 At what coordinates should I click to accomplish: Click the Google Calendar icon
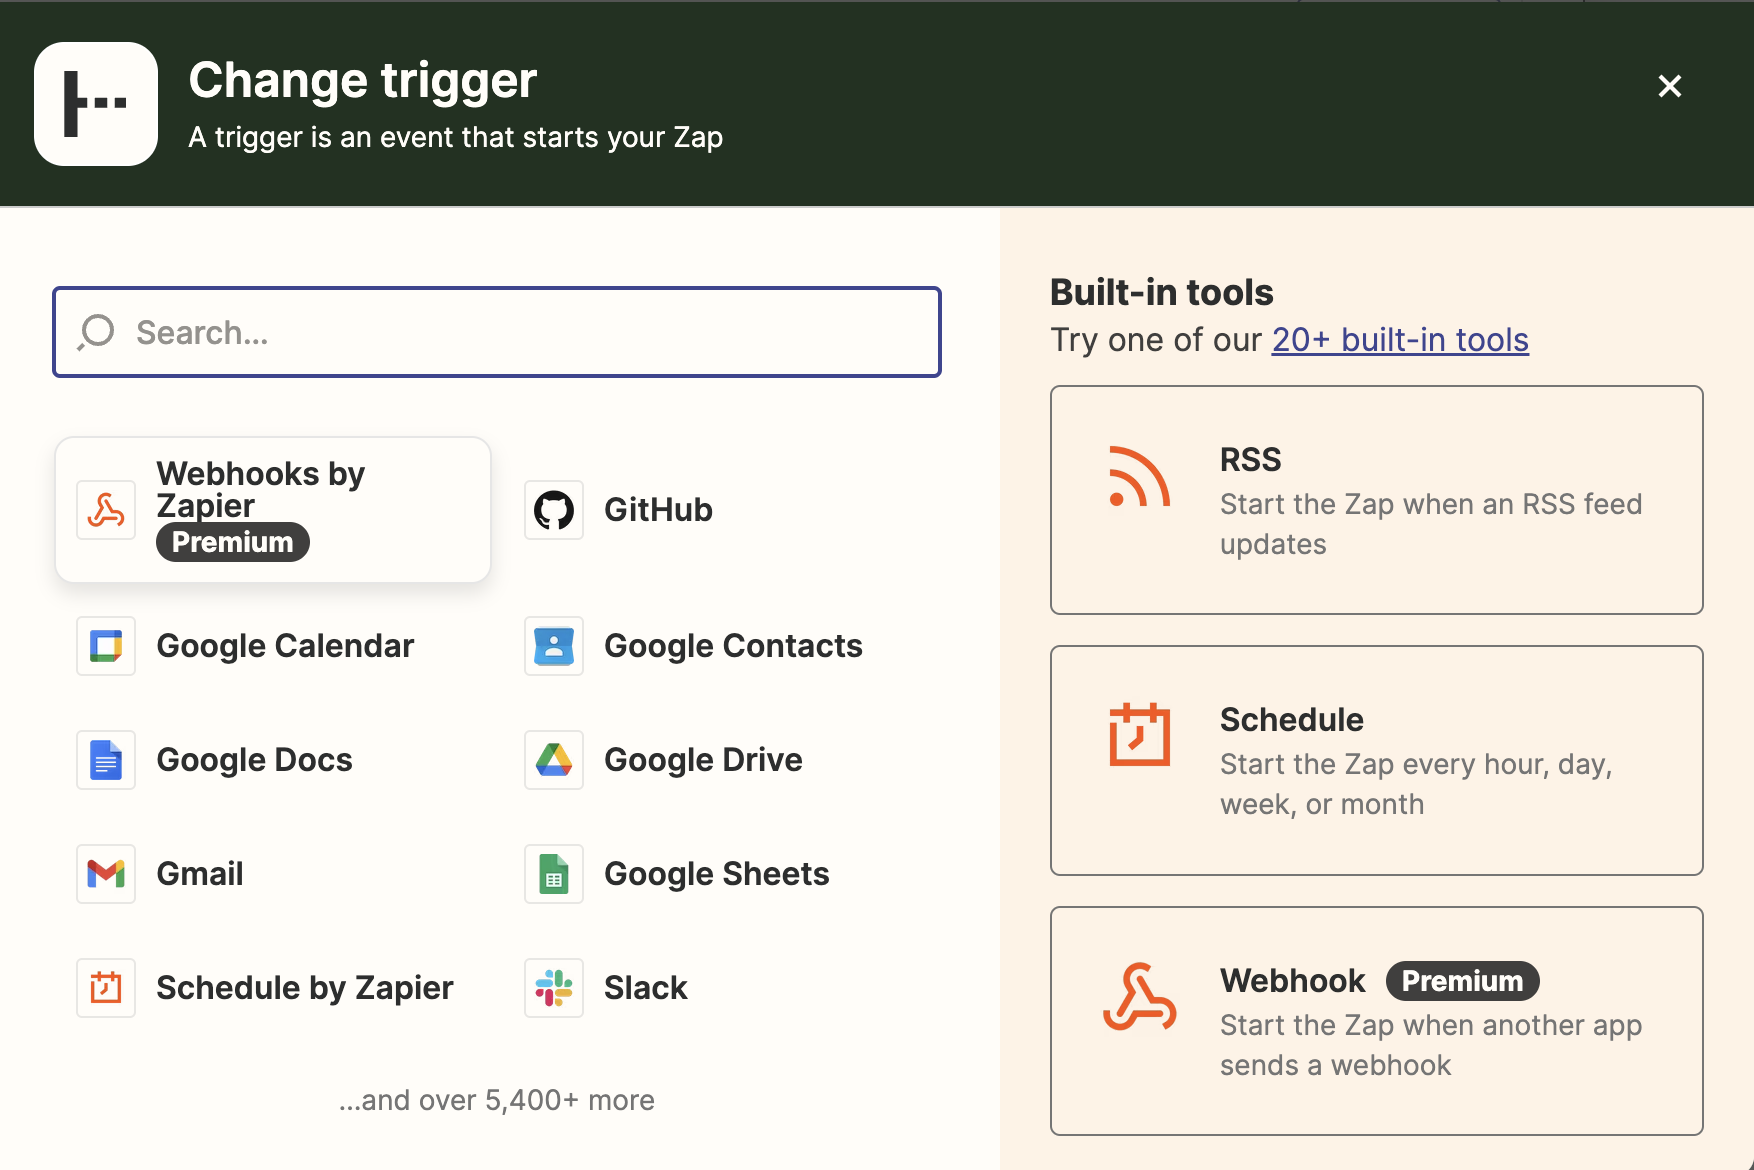(106, 646)
